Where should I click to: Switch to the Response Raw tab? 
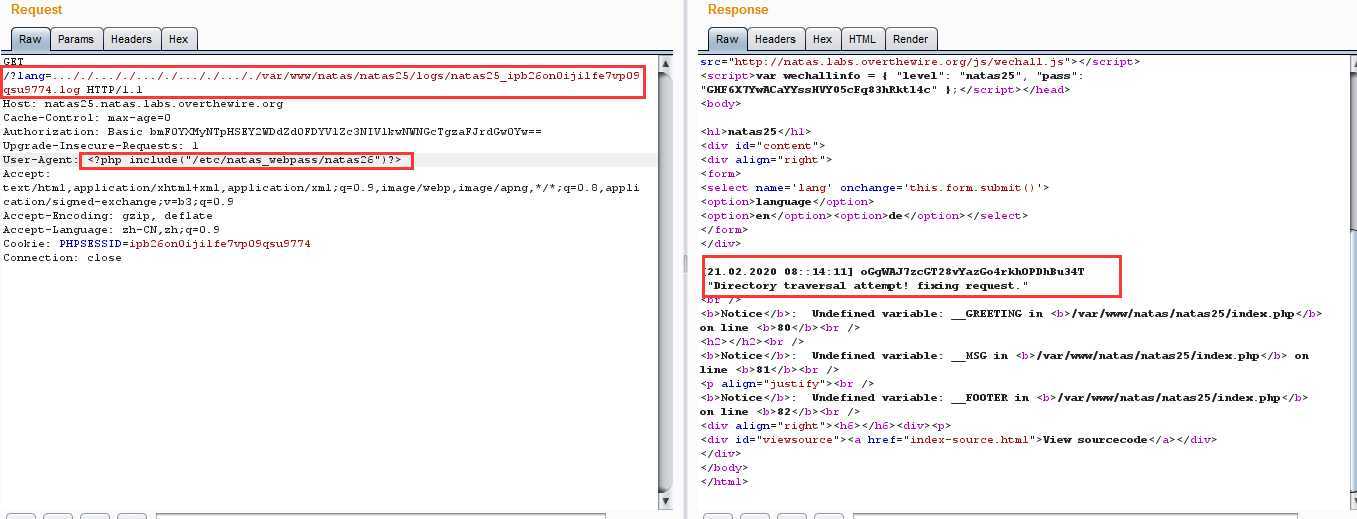click(x=727, y=39)
